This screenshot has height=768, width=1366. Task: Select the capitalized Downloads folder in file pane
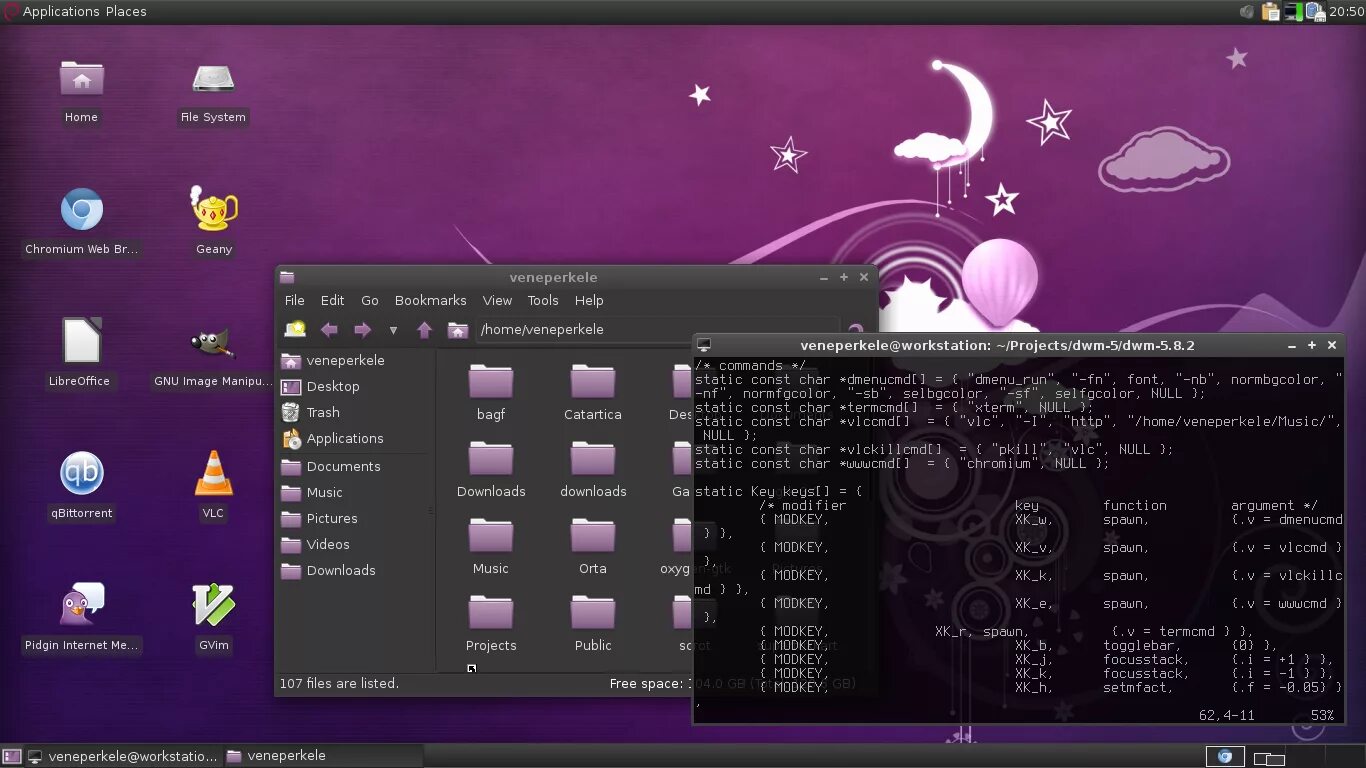click(x=491, y=468)
